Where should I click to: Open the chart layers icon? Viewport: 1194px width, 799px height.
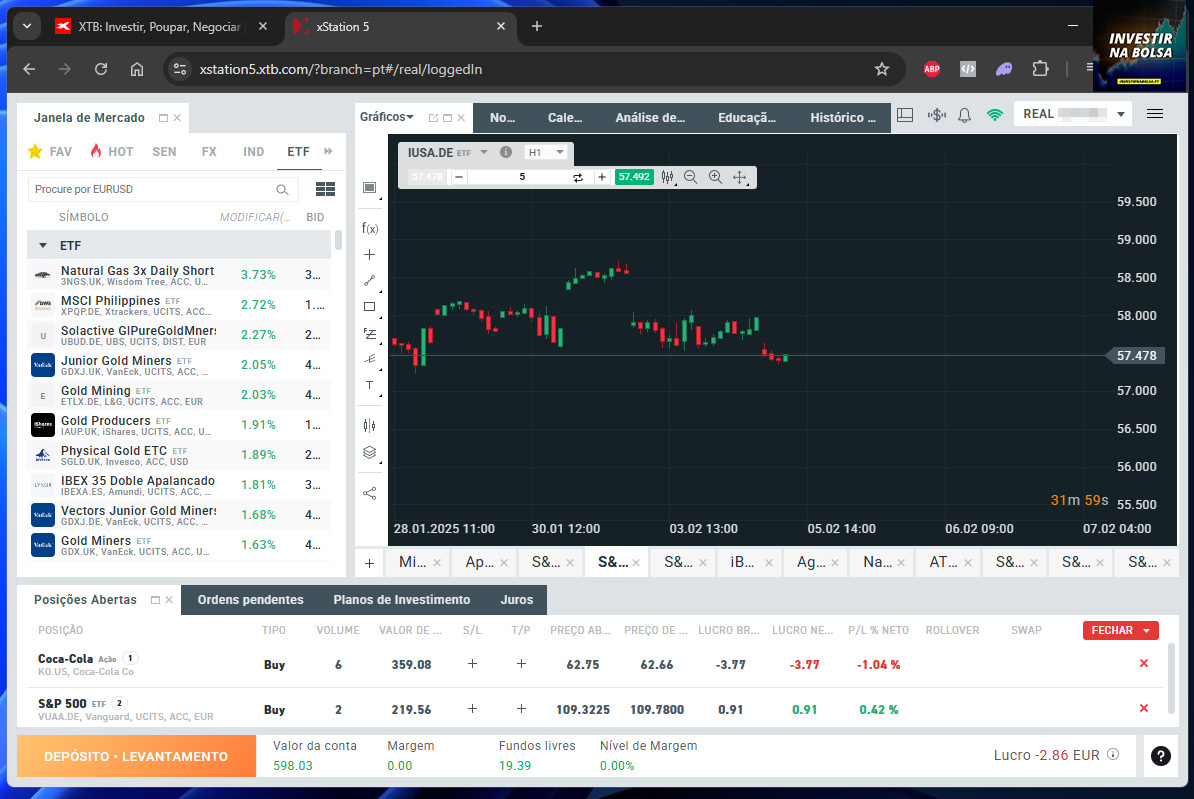pos(369,452)
